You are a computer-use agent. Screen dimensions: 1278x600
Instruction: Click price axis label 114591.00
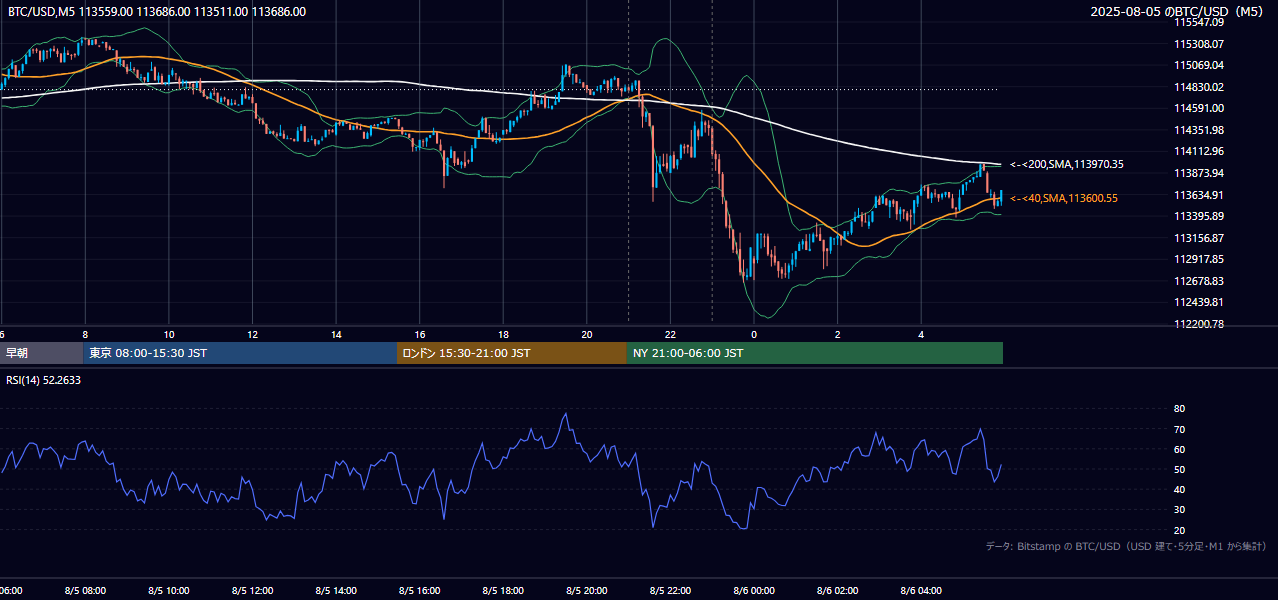(x=1199, y=108)
